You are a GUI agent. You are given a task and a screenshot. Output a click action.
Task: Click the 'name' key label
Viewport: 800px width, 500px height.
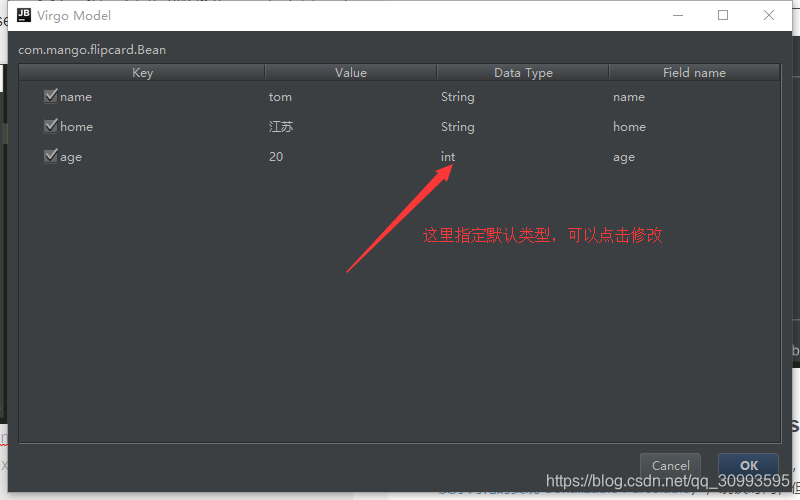[x=76, y=97]
